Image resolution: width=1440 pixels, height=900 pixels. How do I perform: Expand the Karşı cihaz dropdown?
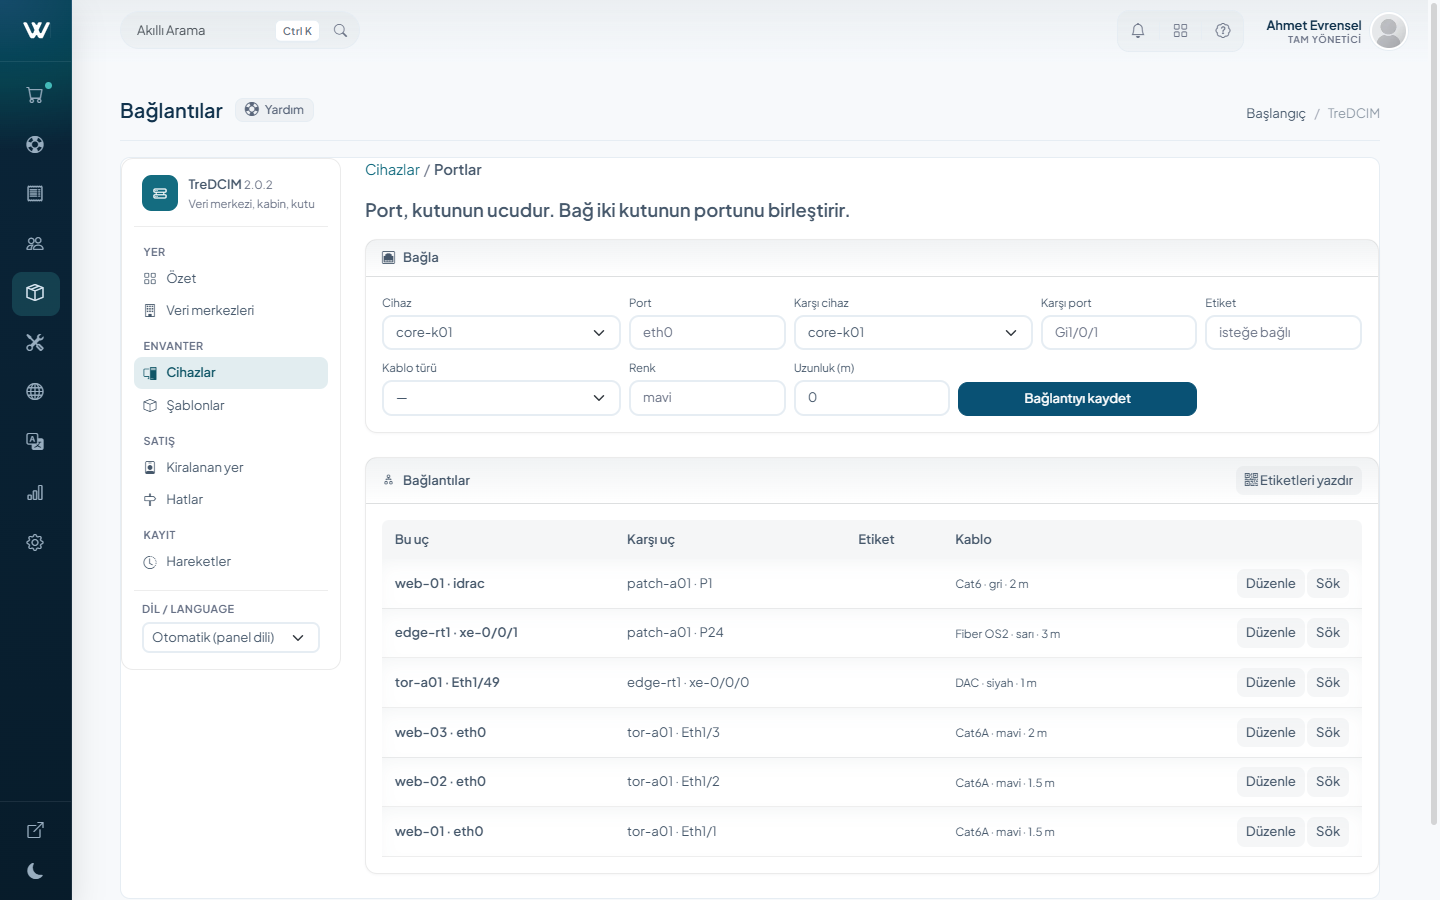coord(913,333)
